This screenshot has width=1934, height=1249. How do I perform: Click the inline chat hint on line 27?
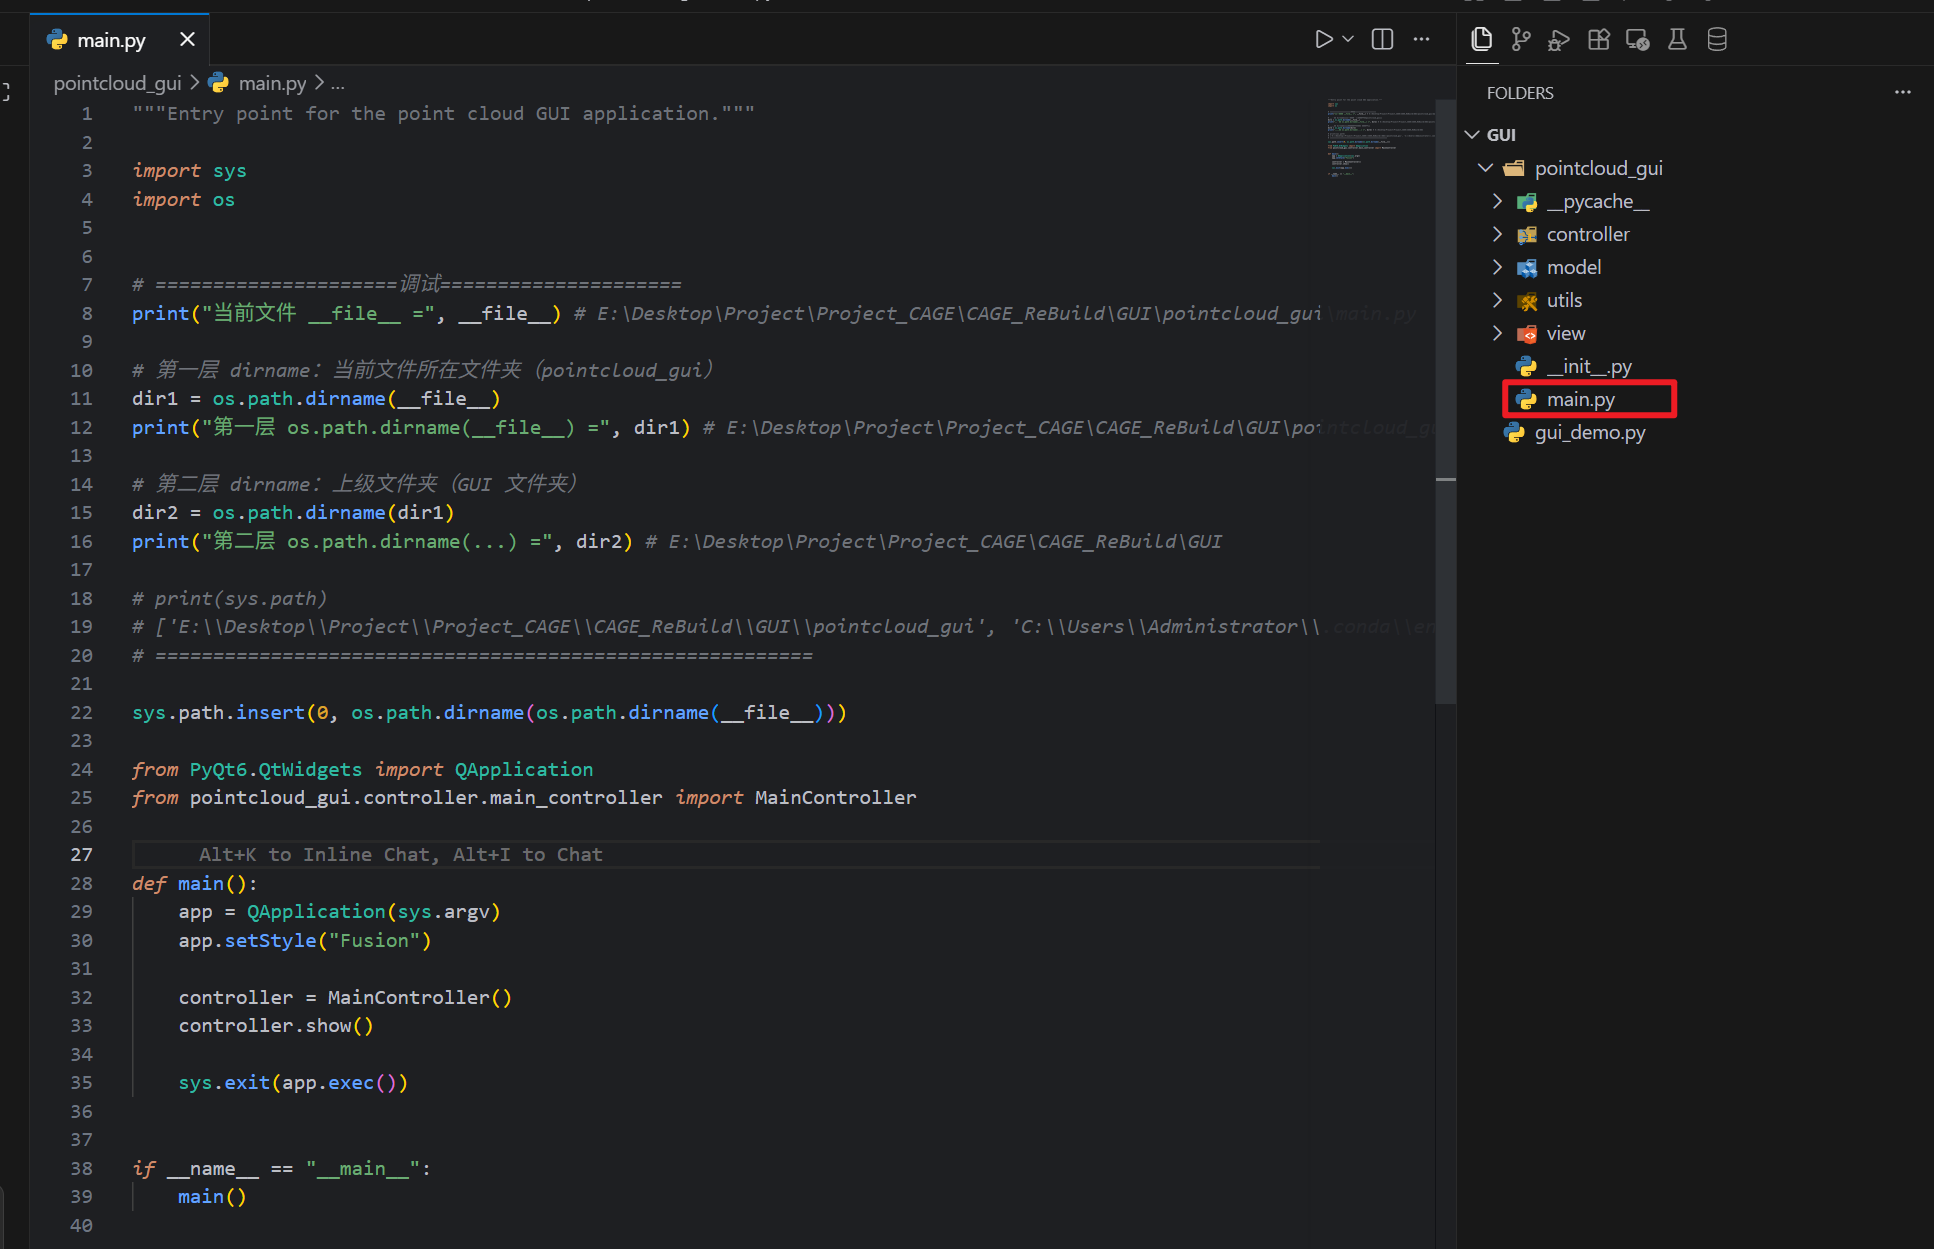tap(401, 854)
